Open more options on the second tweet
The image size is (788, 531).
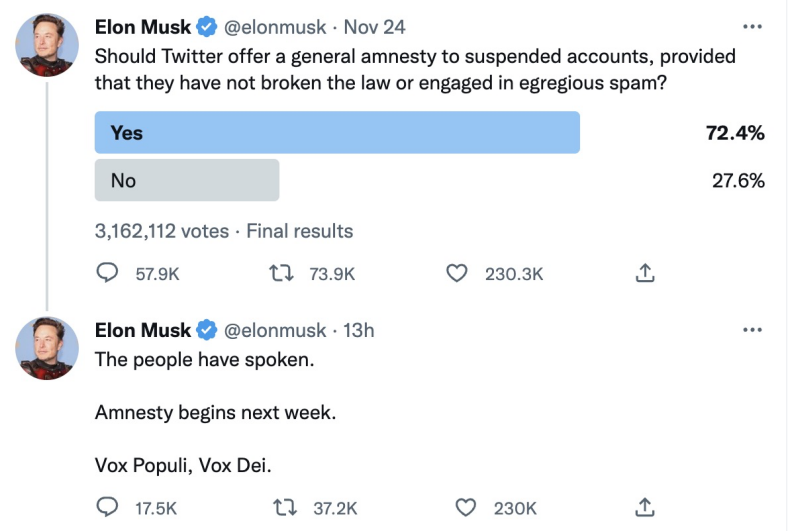tap(752, 330)
